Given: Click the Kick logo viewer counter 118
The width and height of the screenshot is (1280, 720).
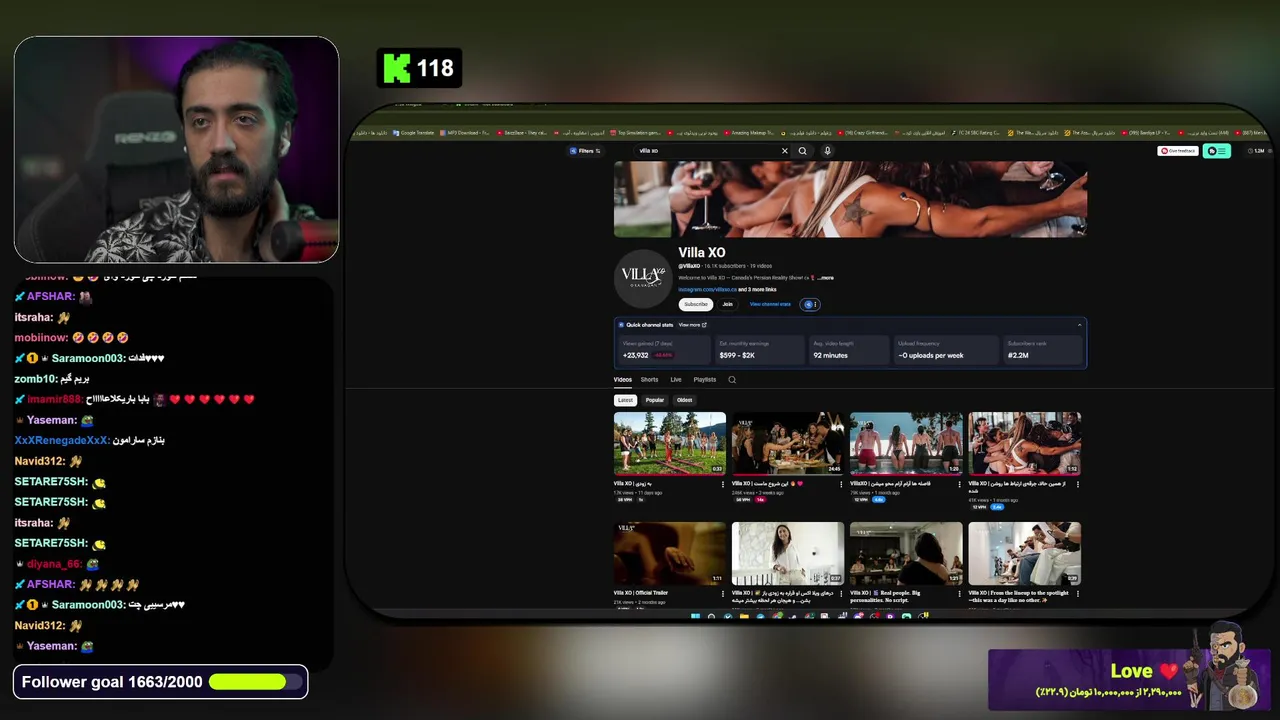Looking at the screenshot, I should tap(419, 68).
